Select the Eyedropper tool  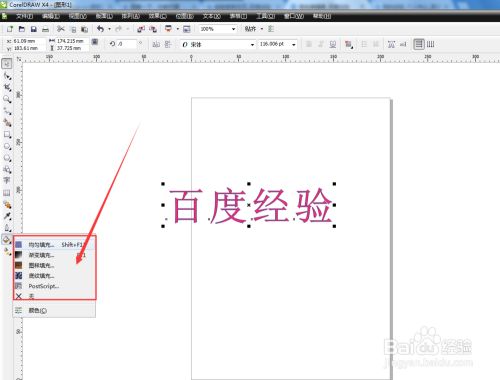pyautogui.click(x=7, y=216)
